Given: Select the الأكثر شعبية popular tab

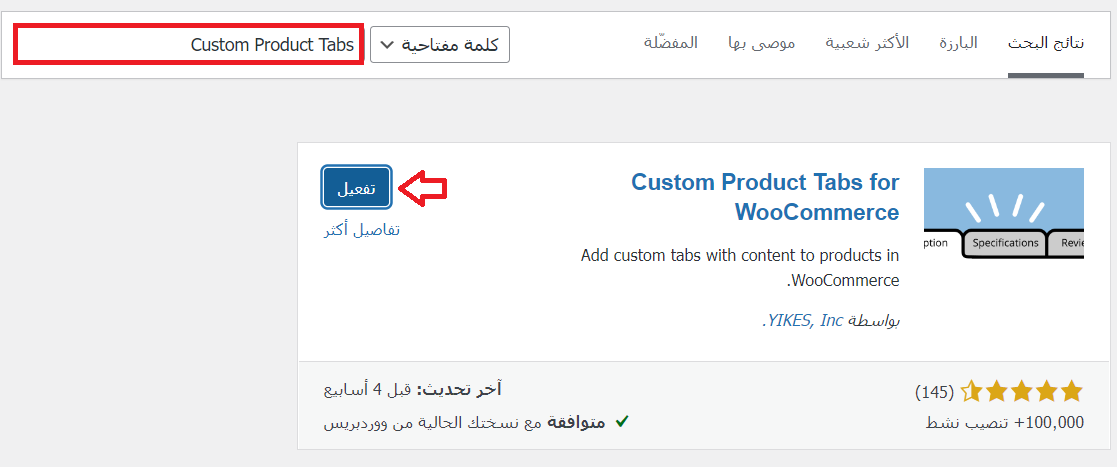Looking at the screenshot, I should click(x=866, y=43).
